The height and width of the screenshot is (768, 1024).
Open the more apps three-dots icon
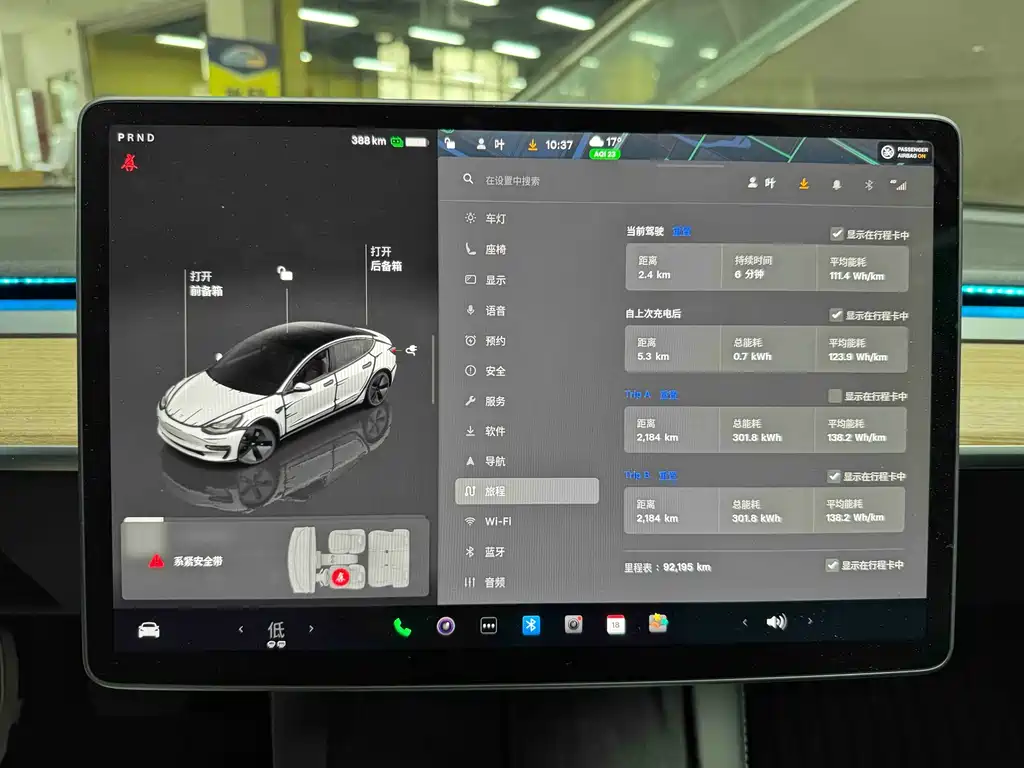[488, 626]
